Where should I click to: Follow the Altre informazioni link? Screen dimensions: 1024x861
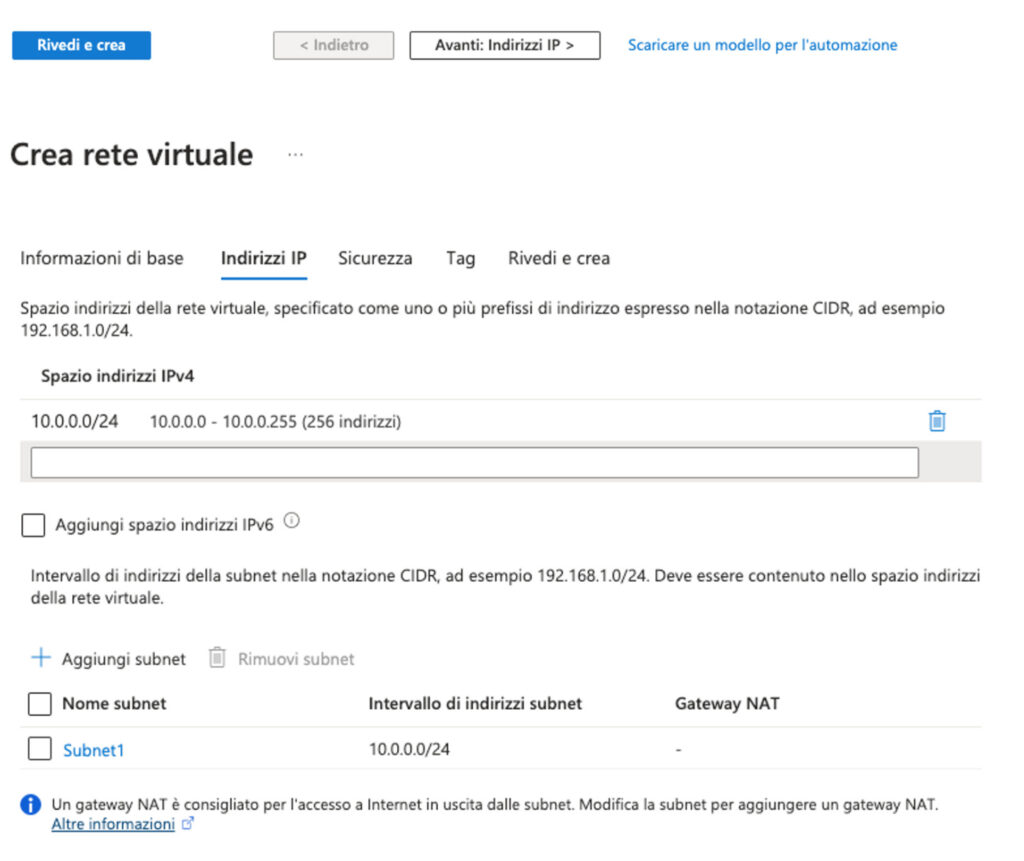click(x=113, y=825)
